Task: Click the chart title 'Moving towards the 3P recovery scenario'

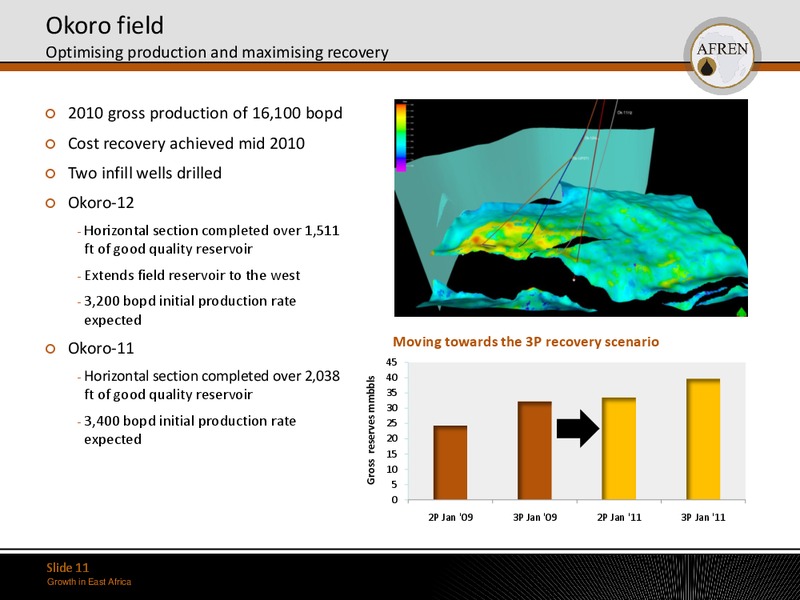Action: pyautogui.click(x=526, y=341)
